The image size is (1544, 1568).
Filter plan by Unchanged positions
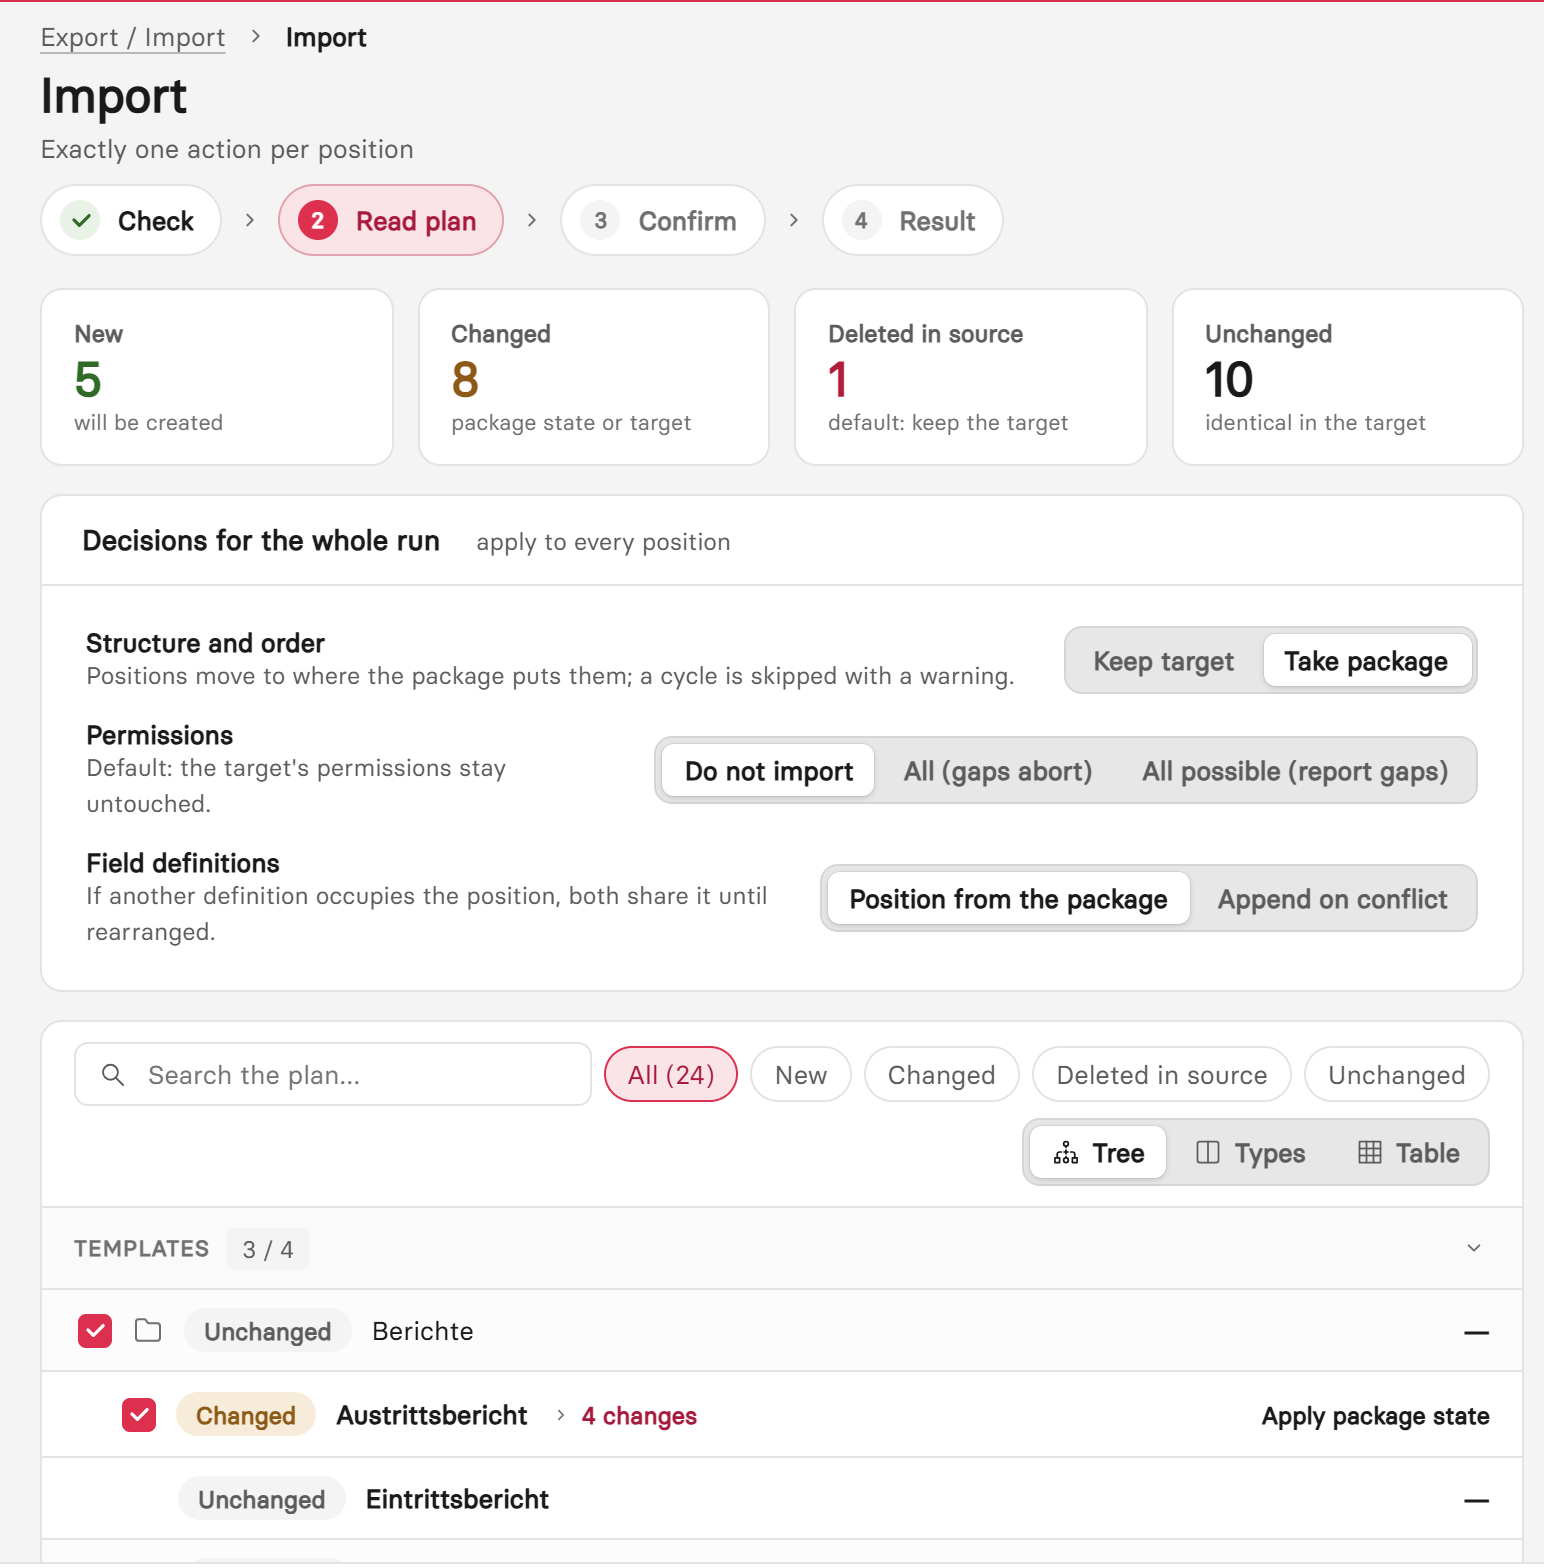[x=1397, y=1075]
